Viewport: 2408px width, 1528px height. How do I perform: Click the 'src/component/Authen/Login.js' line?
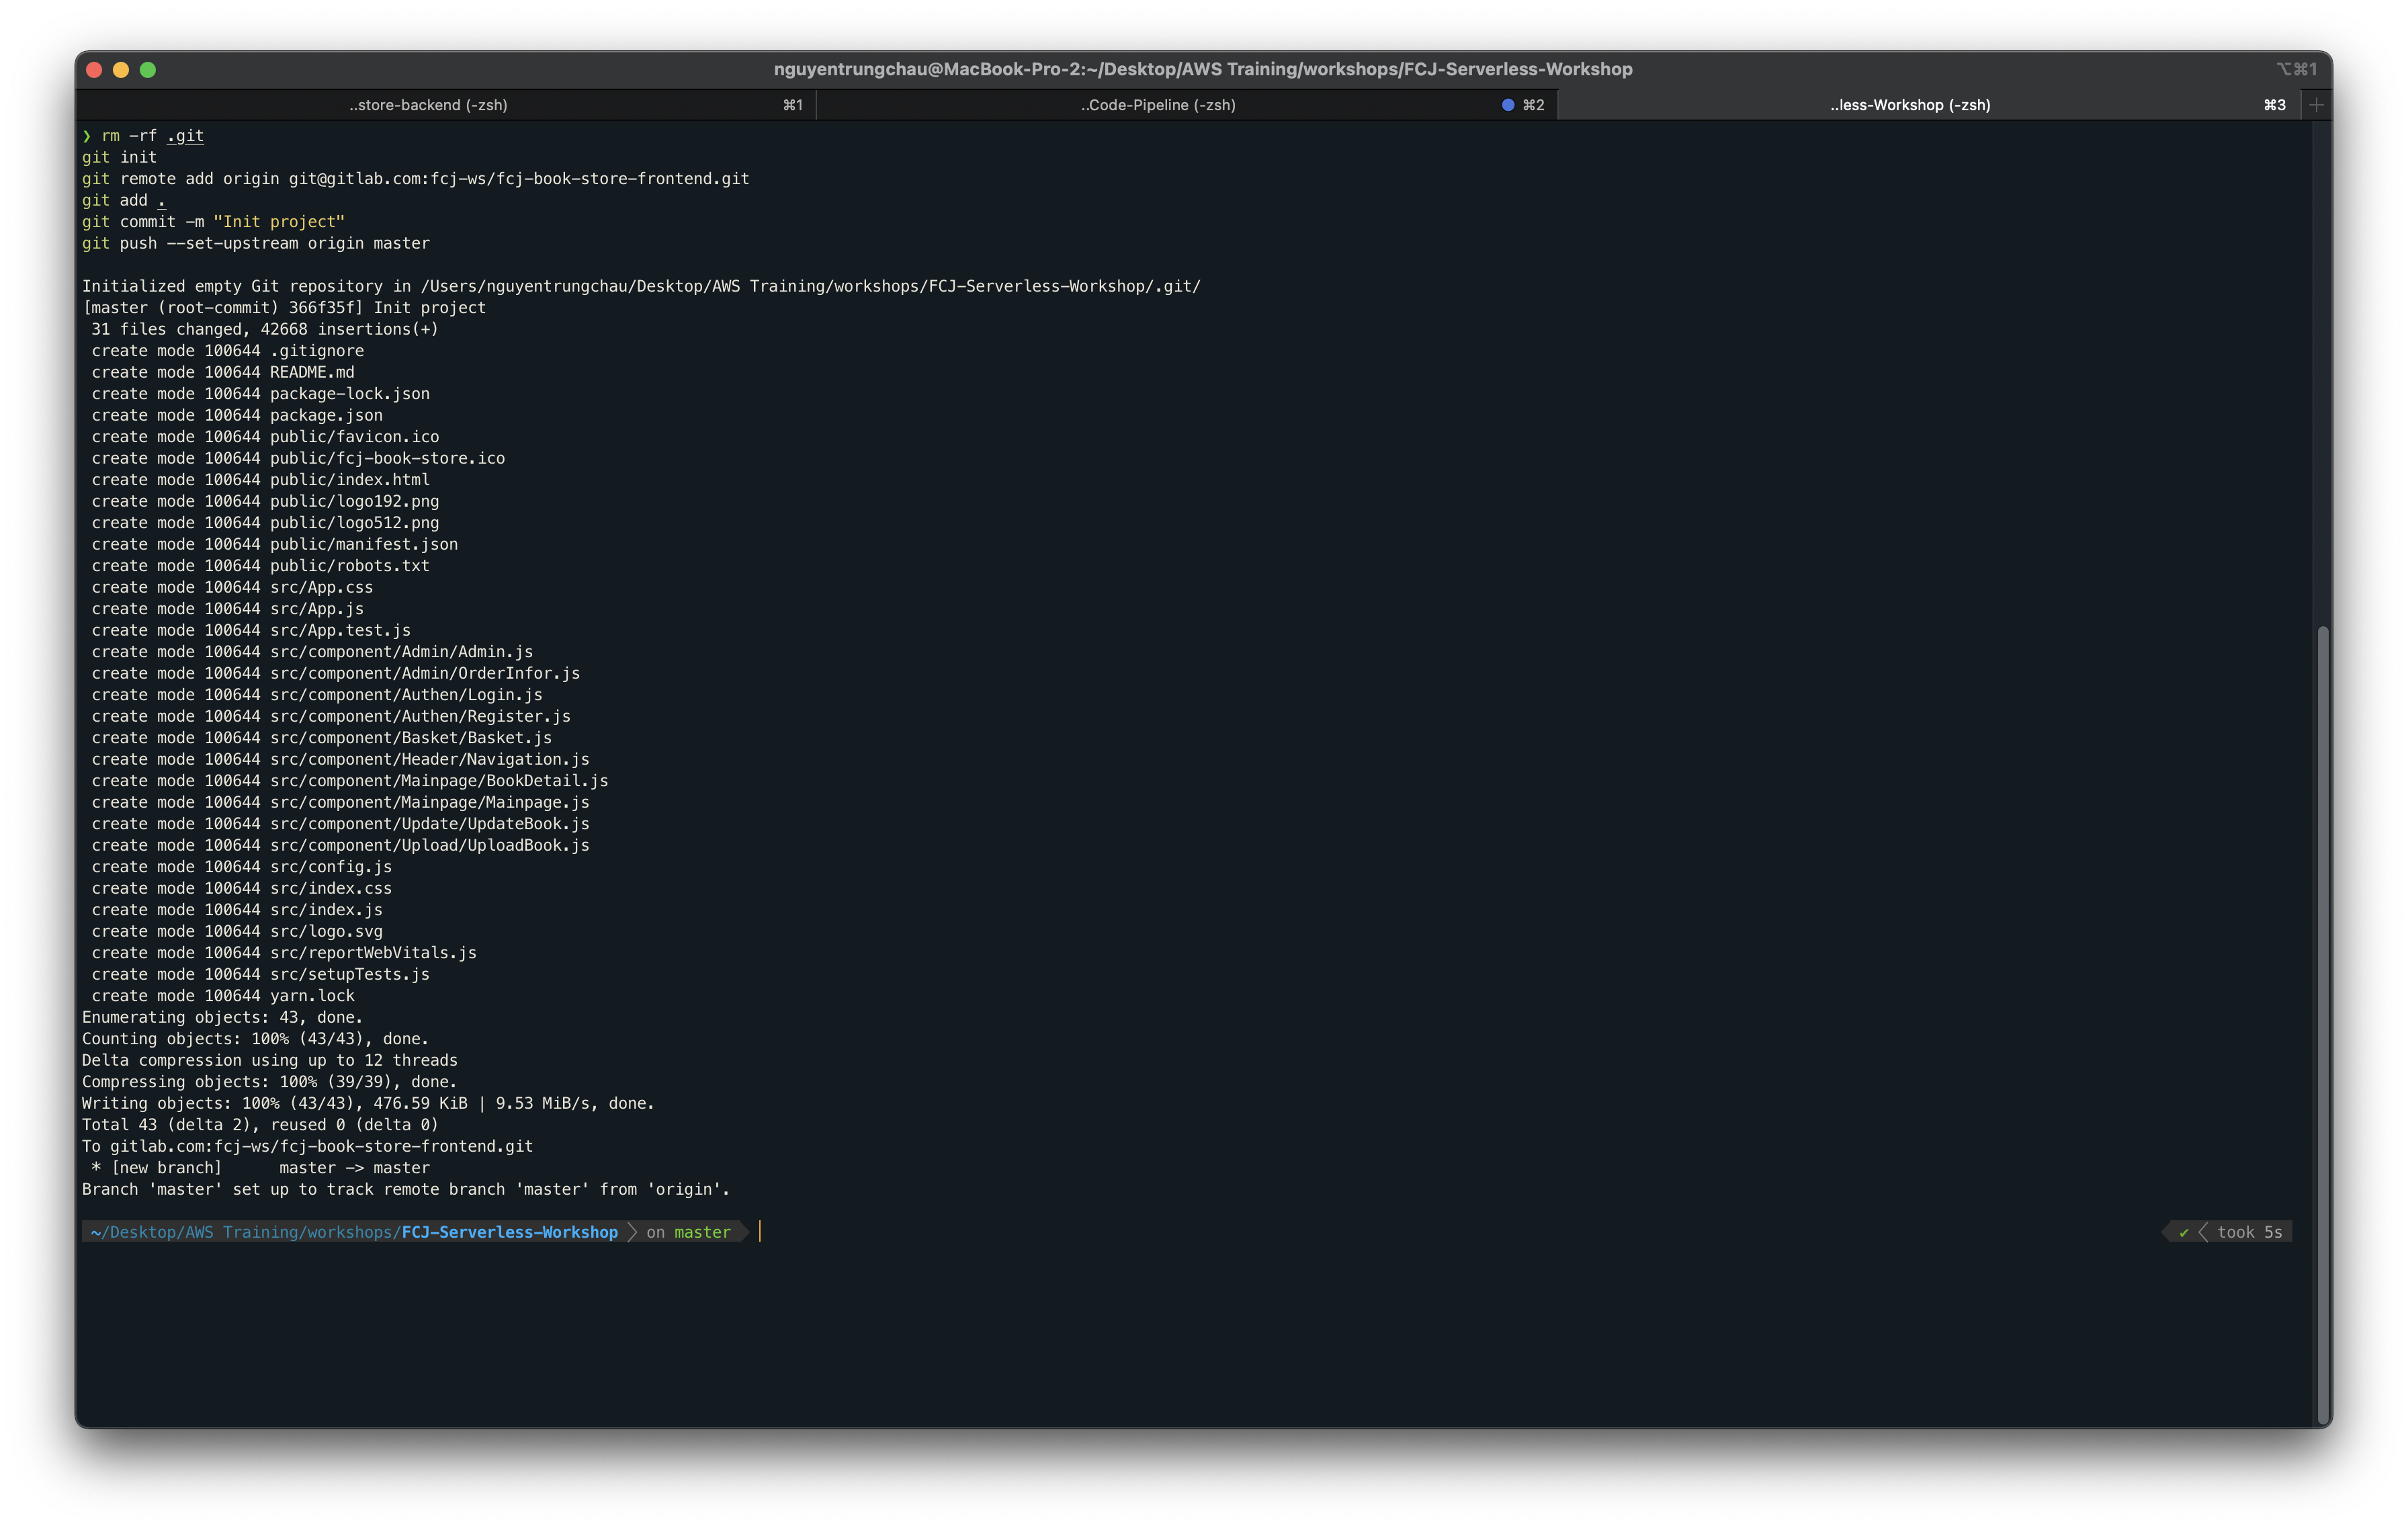(x=317, y=695)
